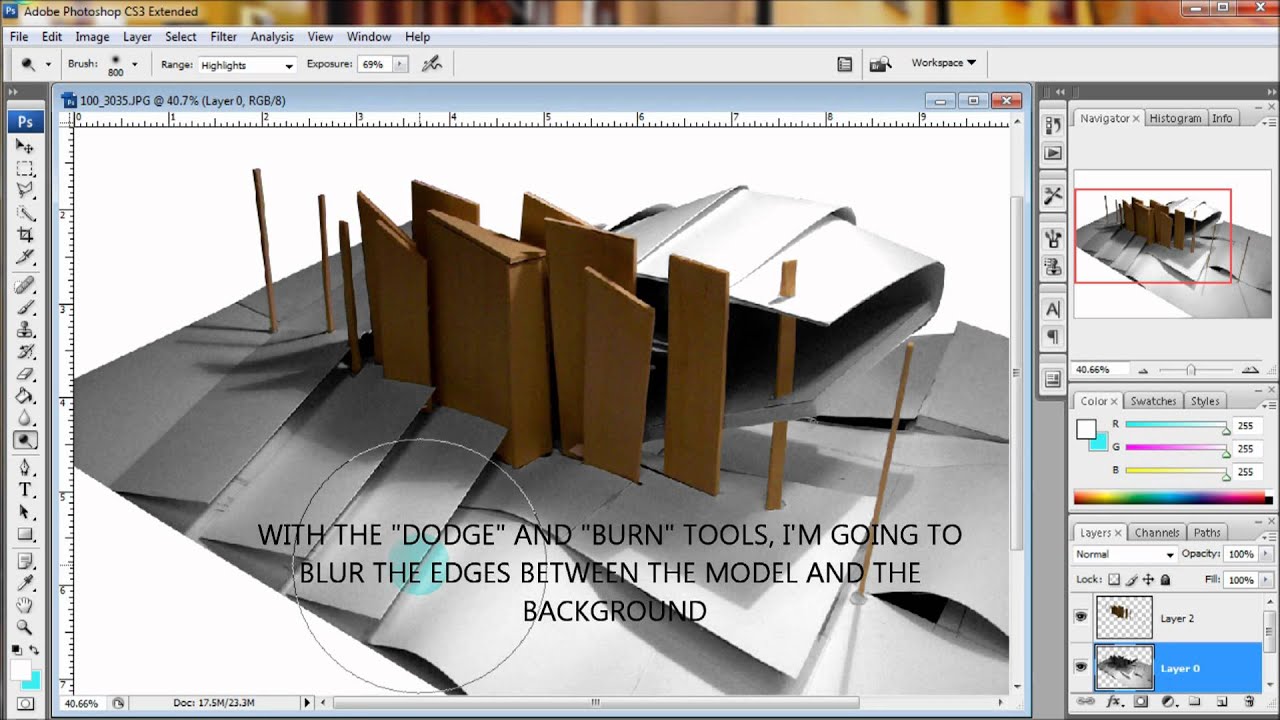Select the Blur tool

point(25,418)
